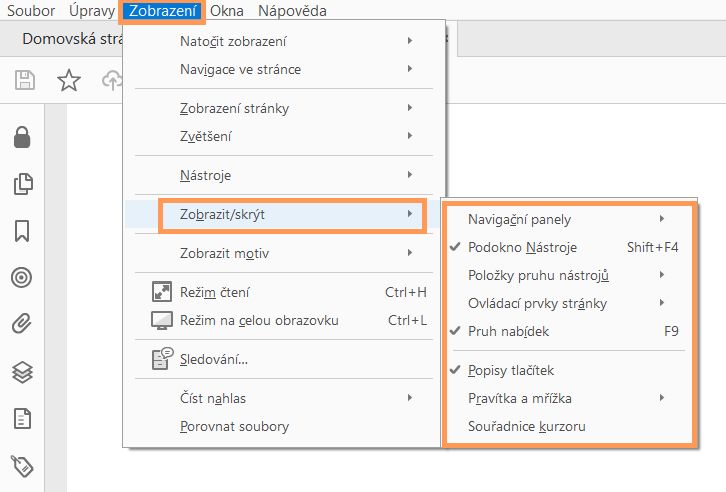
Task: Expand the Navigační panely submenu
Action: 520,219
